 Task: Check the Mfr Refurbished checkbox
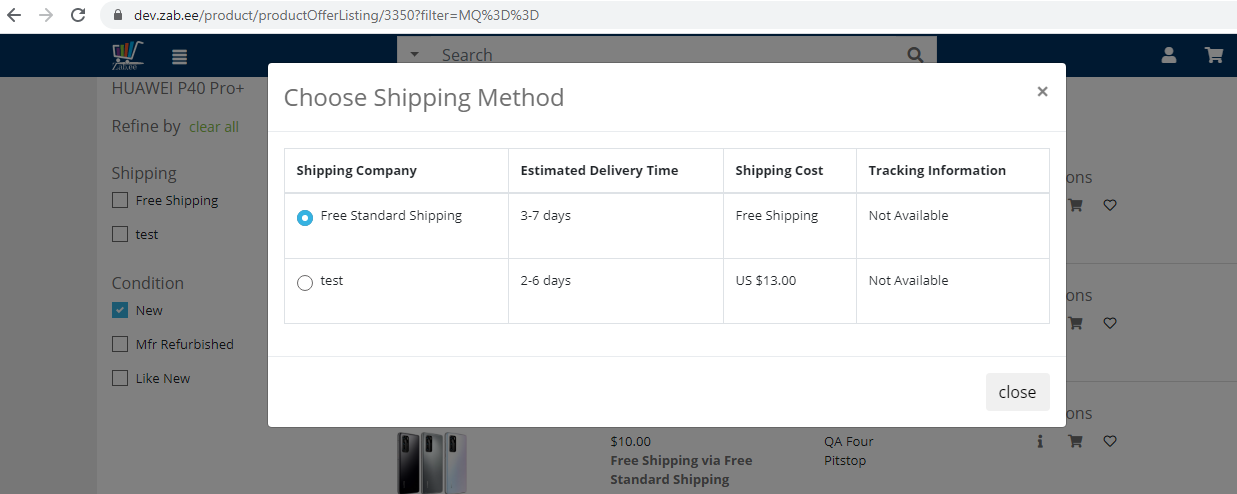(x=120, y=344)
